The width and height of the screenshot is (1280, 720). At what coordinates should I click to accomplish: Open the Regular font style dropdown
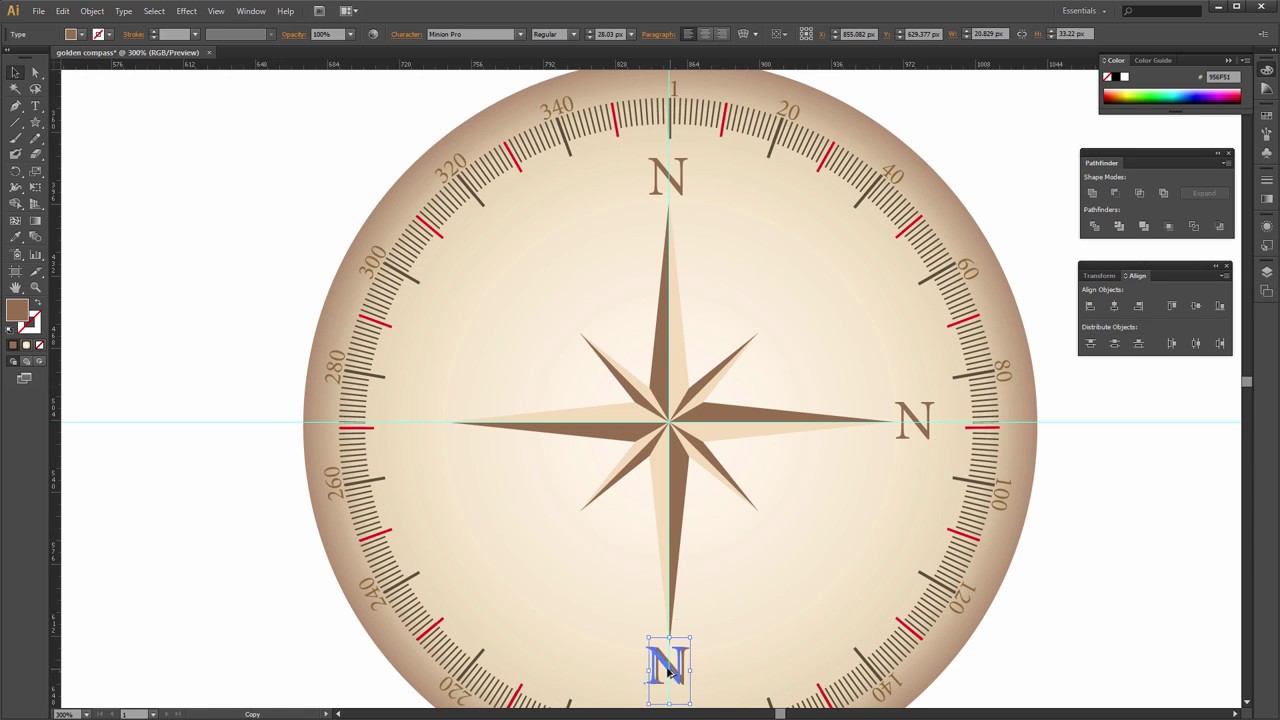[574, 34]
